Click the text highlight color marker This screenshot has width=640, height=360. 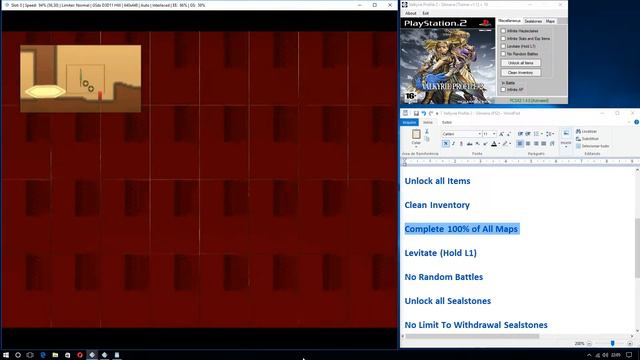505,144
